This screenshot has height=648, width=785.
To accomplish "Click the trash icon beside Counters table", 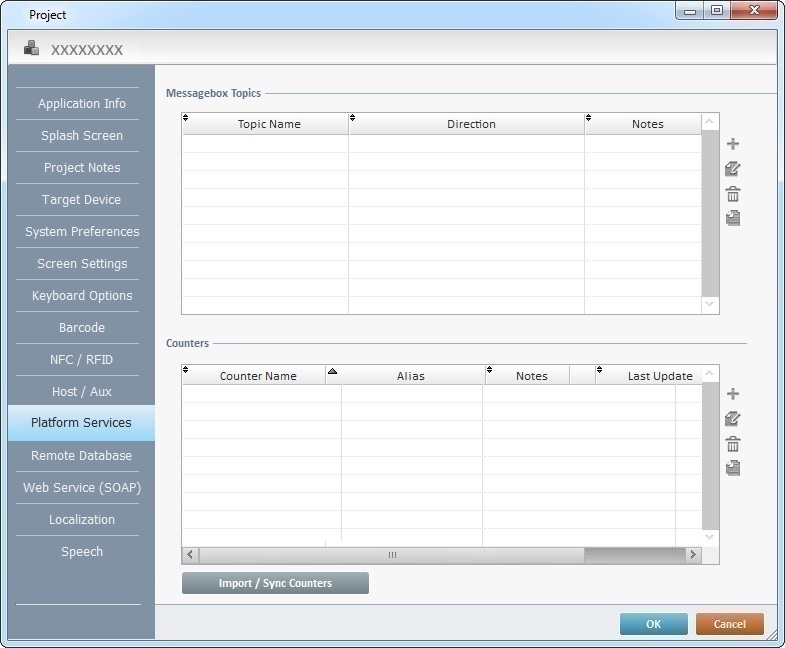I will (x=733, y=444).
